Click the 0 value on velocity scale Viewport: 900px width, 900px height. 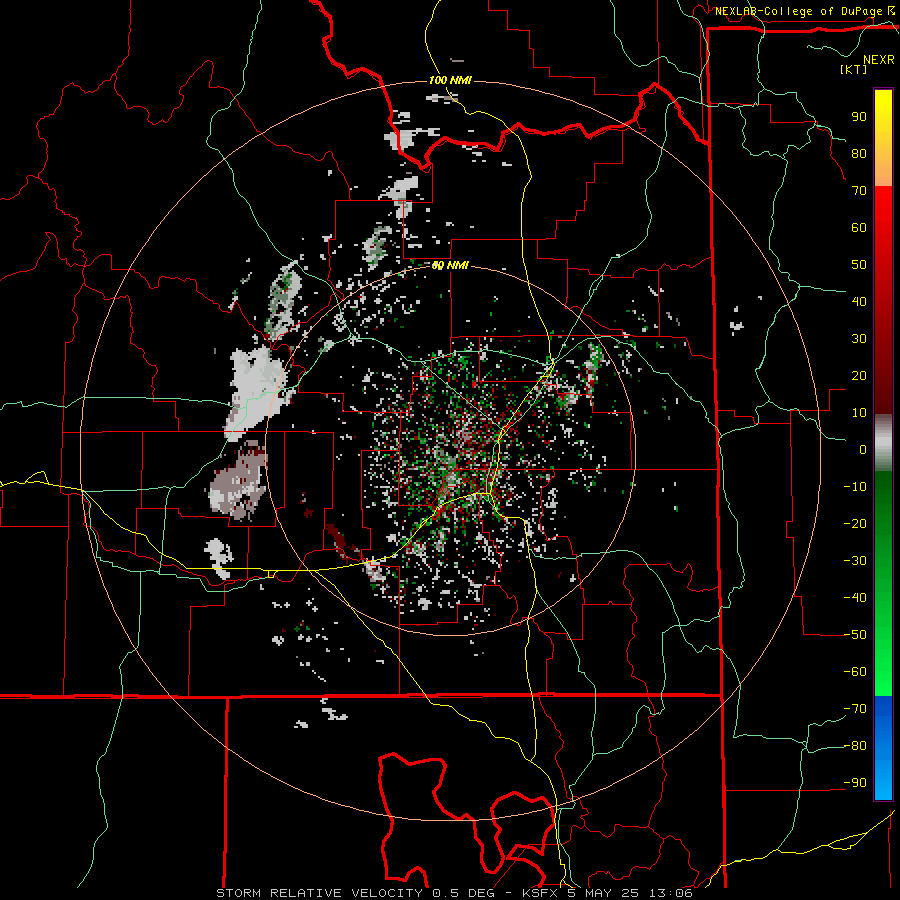863,450
